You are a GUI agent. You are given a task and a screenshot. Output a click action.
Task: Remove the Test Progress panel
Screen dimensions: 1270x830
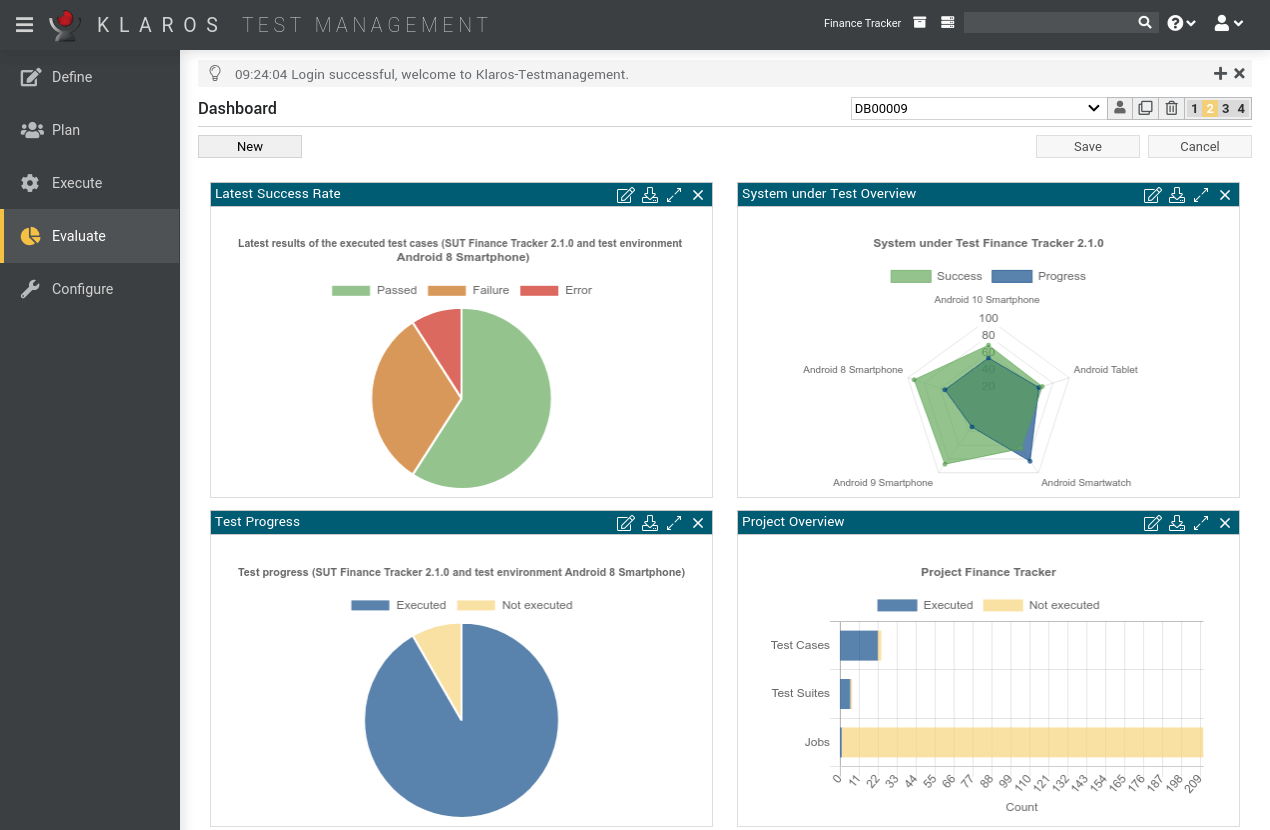698,523
